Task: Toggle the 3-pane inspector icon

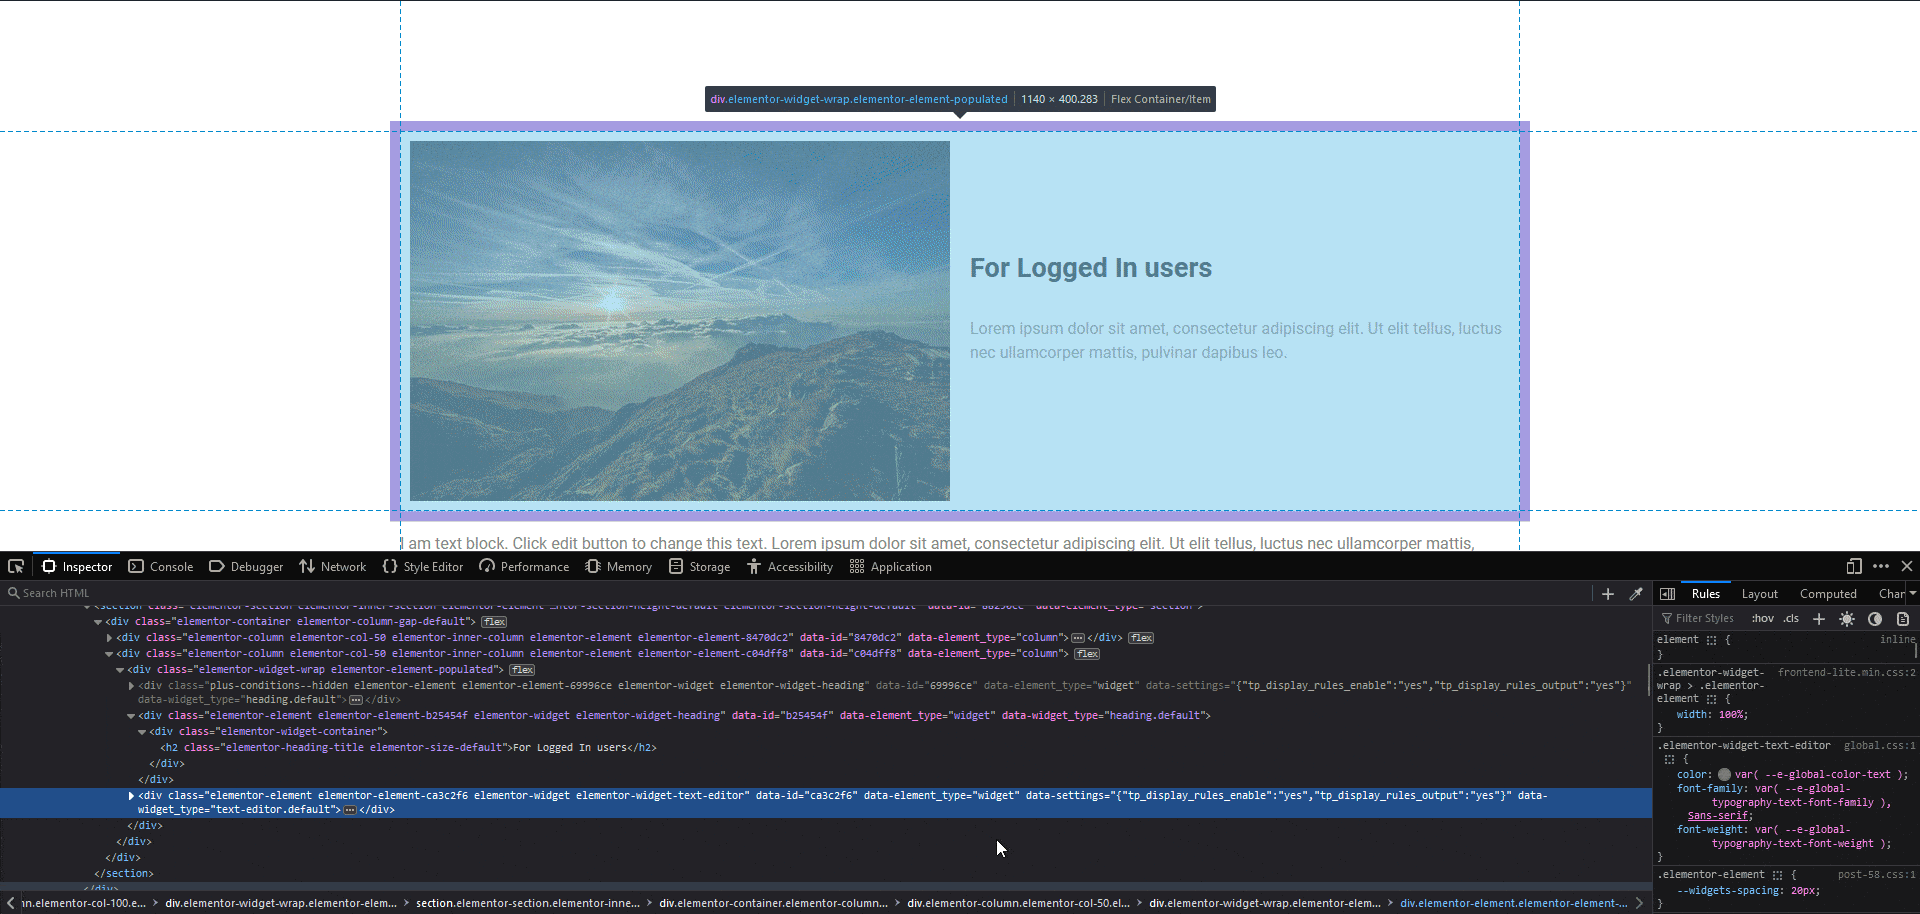Action: (1667, 594)
